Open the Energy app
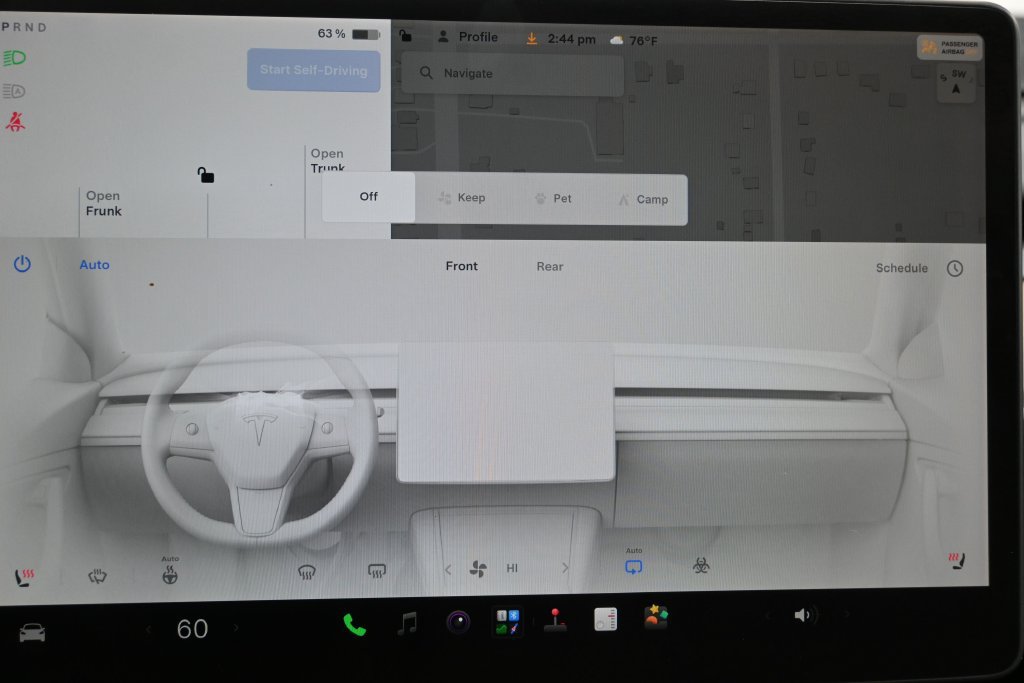 605,619
